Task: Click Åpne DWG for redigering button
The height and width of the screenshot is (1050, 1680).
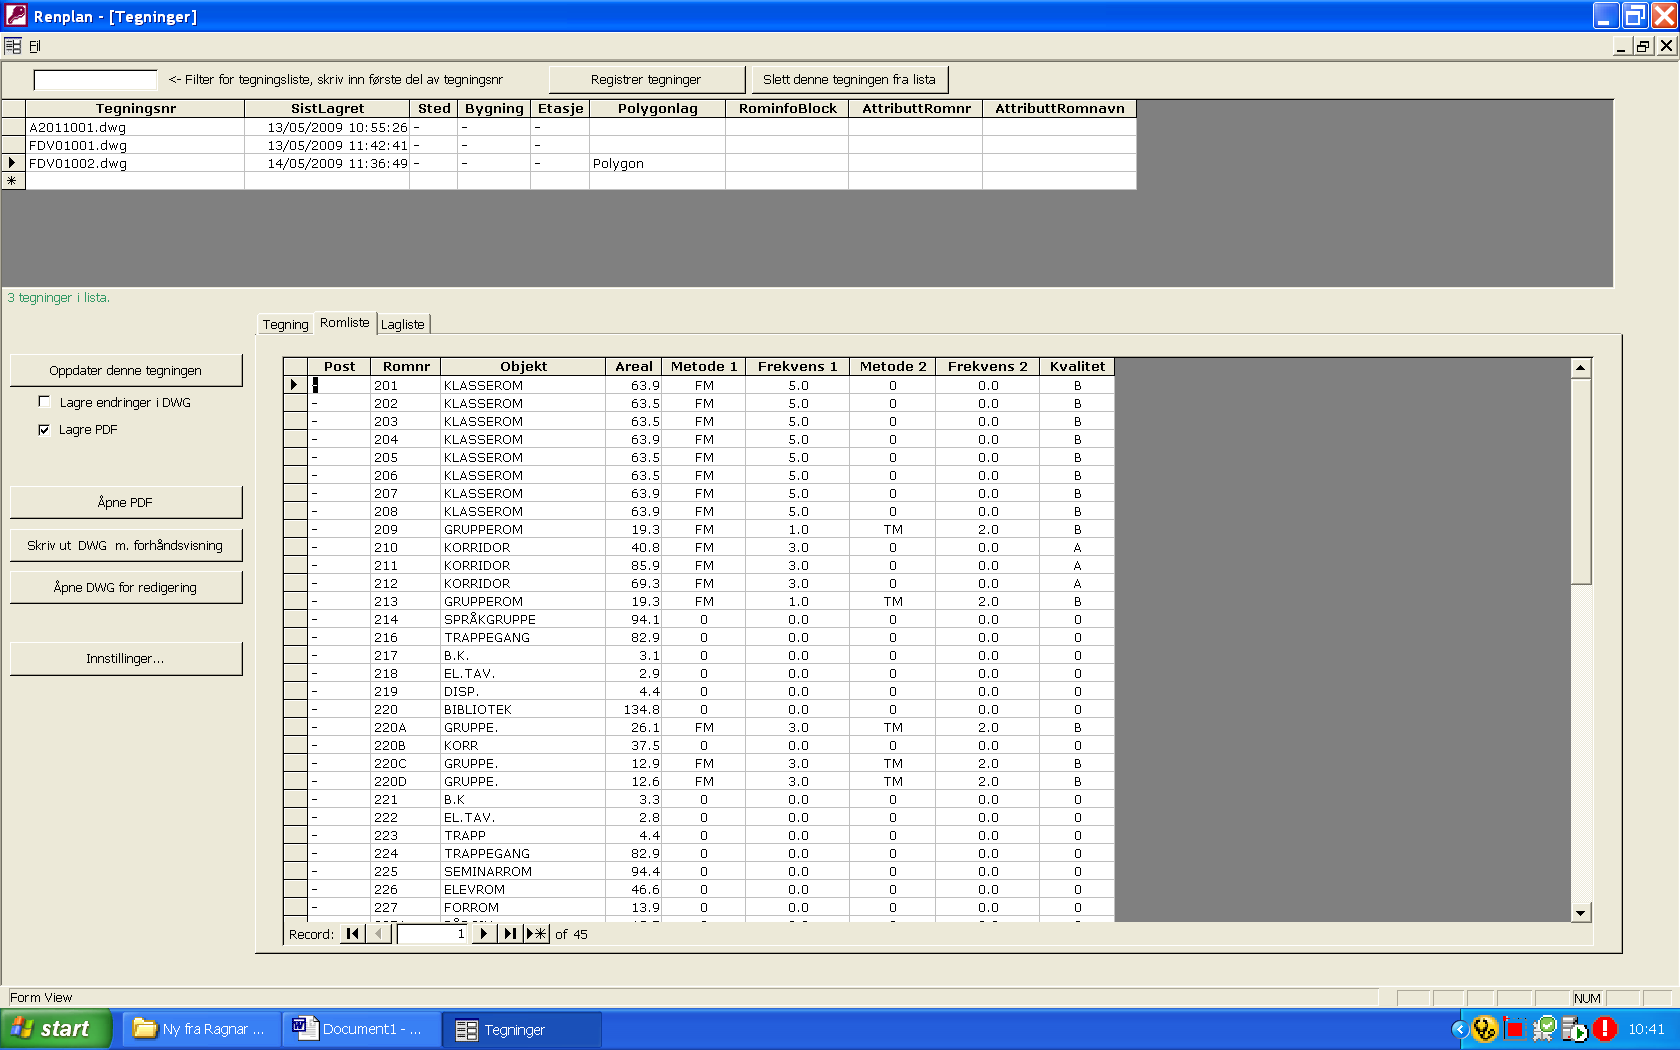Action: pos(126,587)
